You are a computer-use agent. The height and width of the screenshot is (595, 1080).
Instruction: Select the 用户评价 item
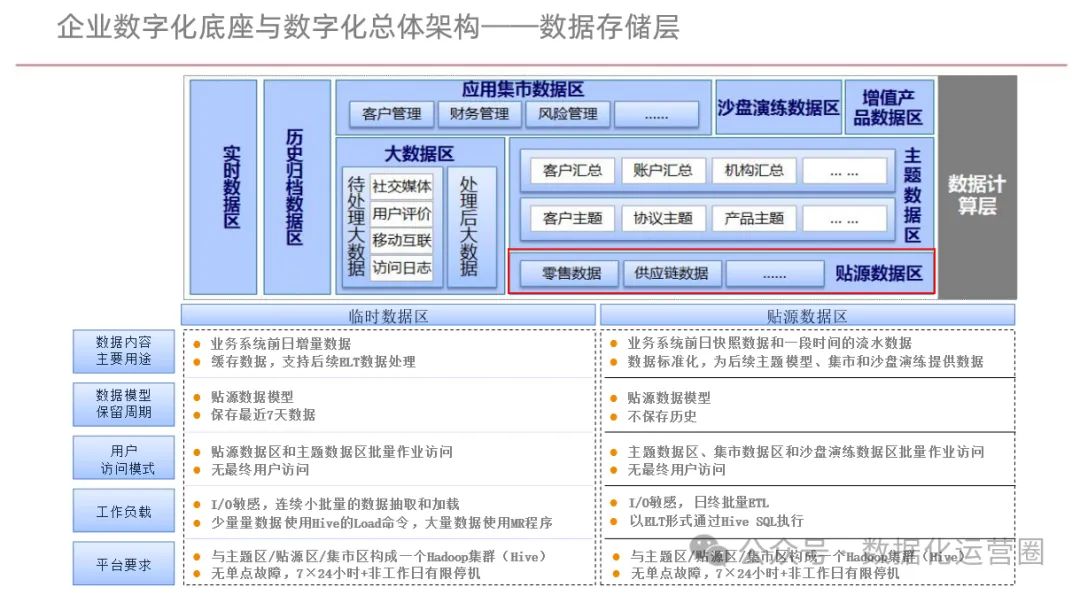pos(402,213)
